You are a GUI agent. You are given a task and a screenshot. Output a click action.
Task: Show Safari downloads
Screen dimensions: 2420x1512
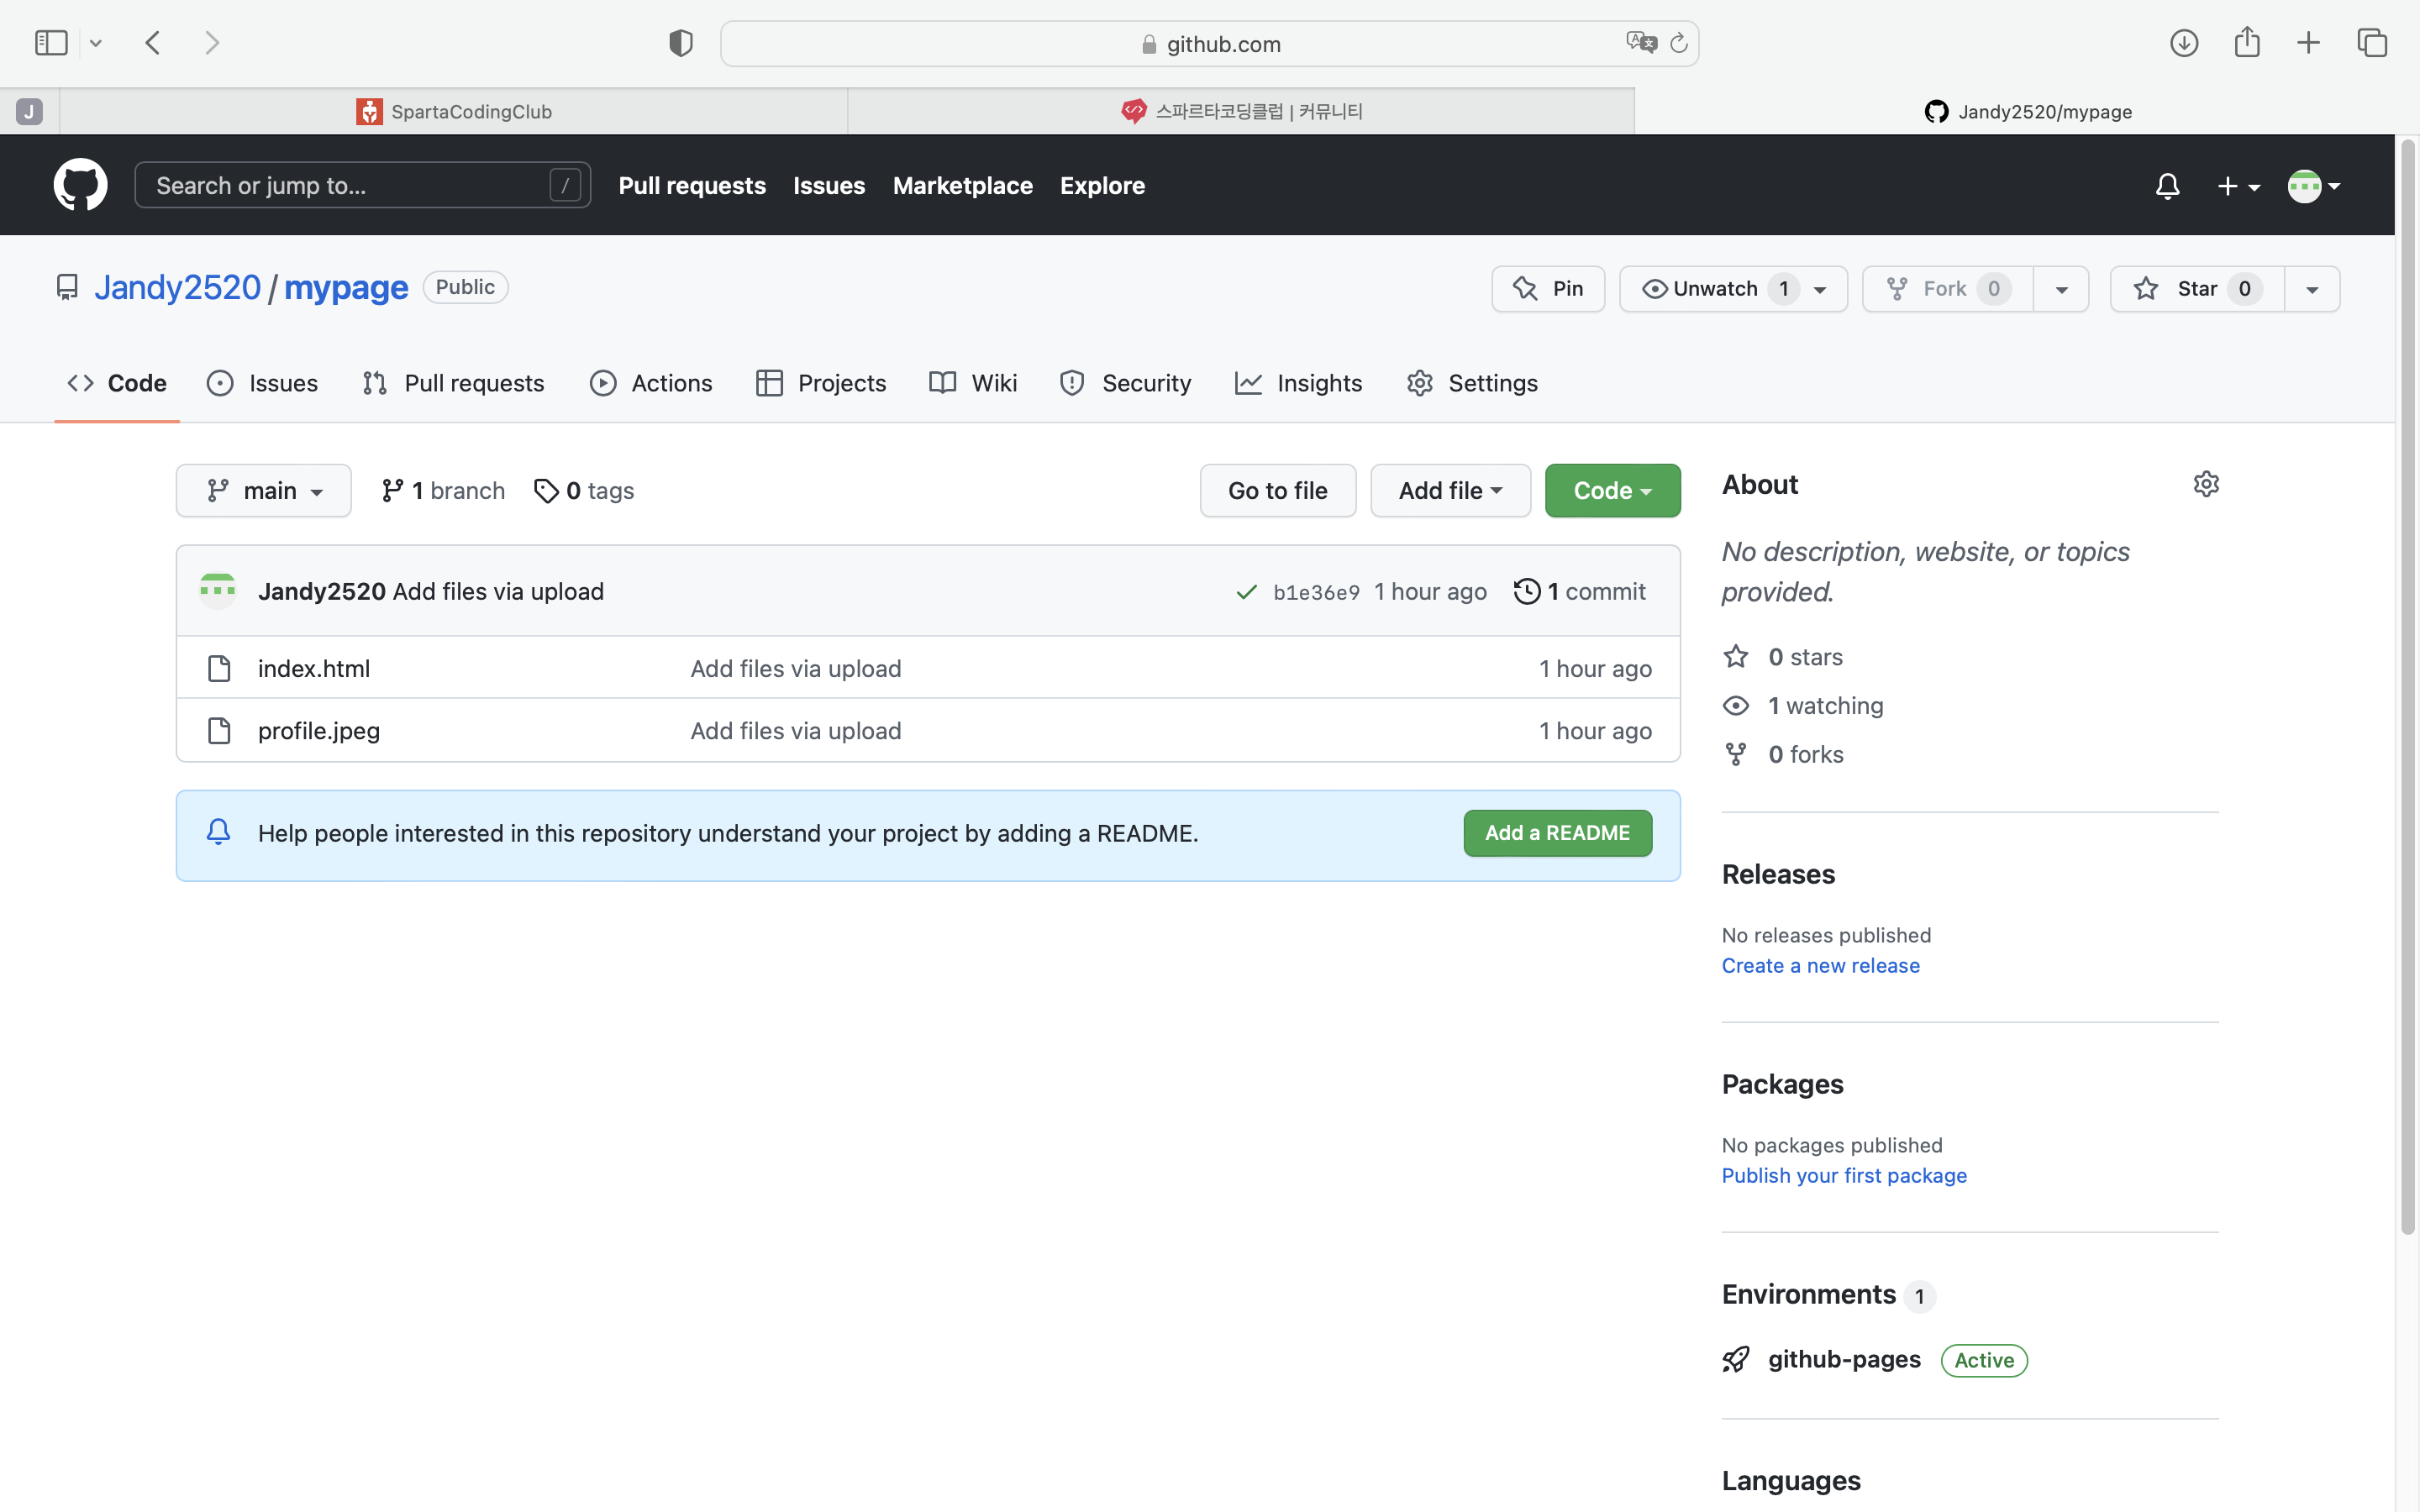pyautogui.click(x=2184, y=43)
